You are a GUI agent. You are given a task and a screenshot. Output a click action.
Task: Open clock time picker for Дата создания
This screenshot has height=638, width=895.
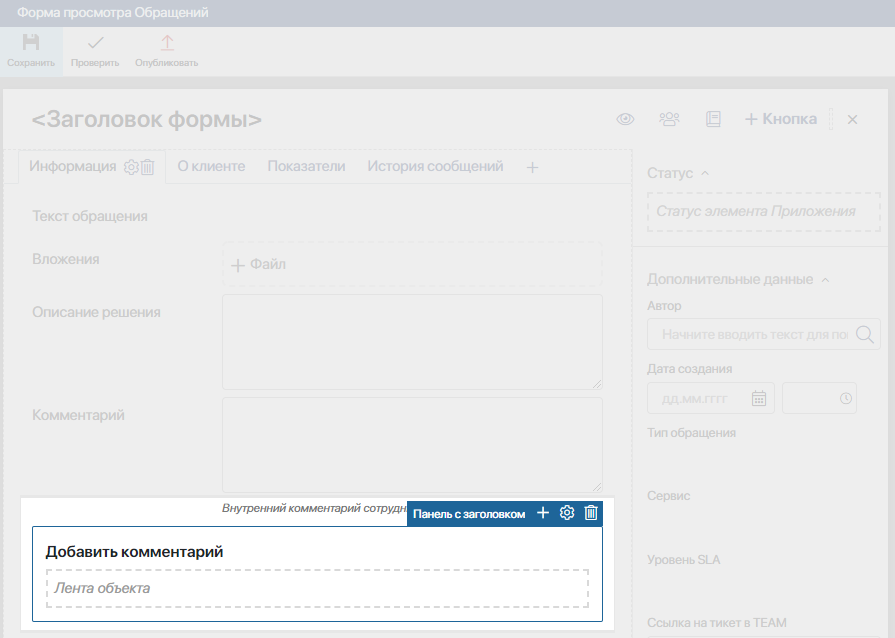(846, 398)
